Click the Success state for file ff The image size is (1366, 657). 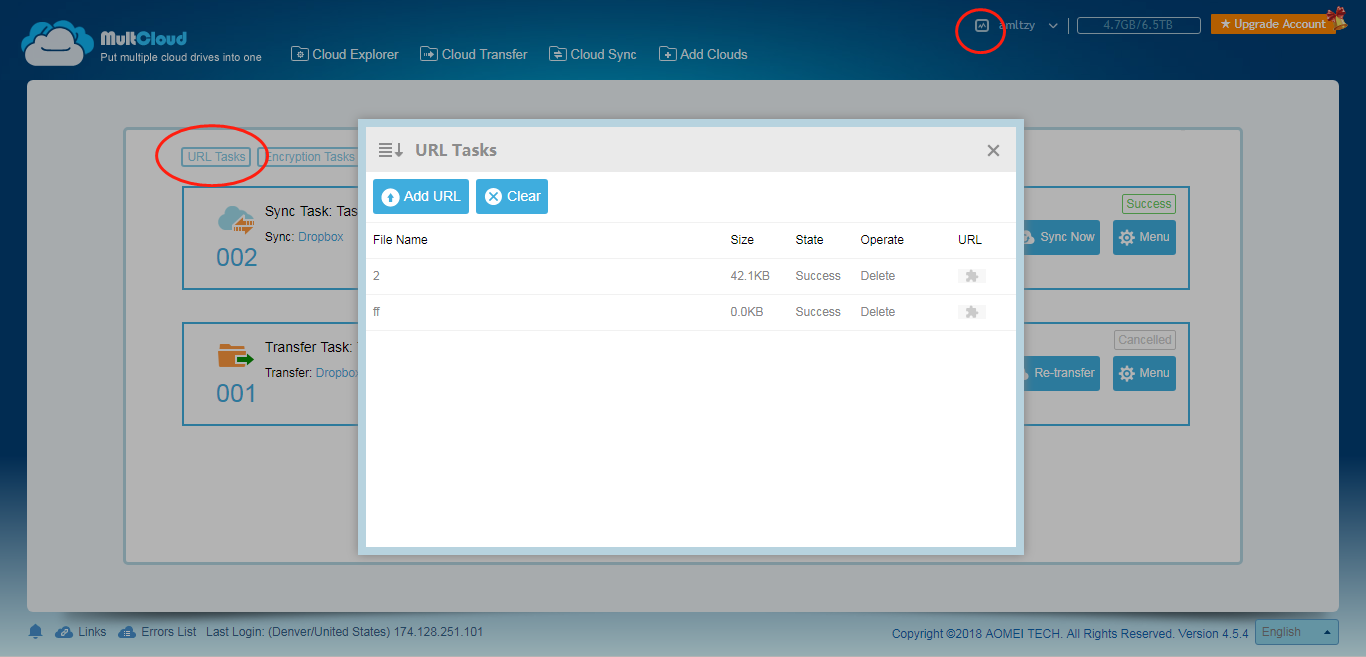[818, 312]
